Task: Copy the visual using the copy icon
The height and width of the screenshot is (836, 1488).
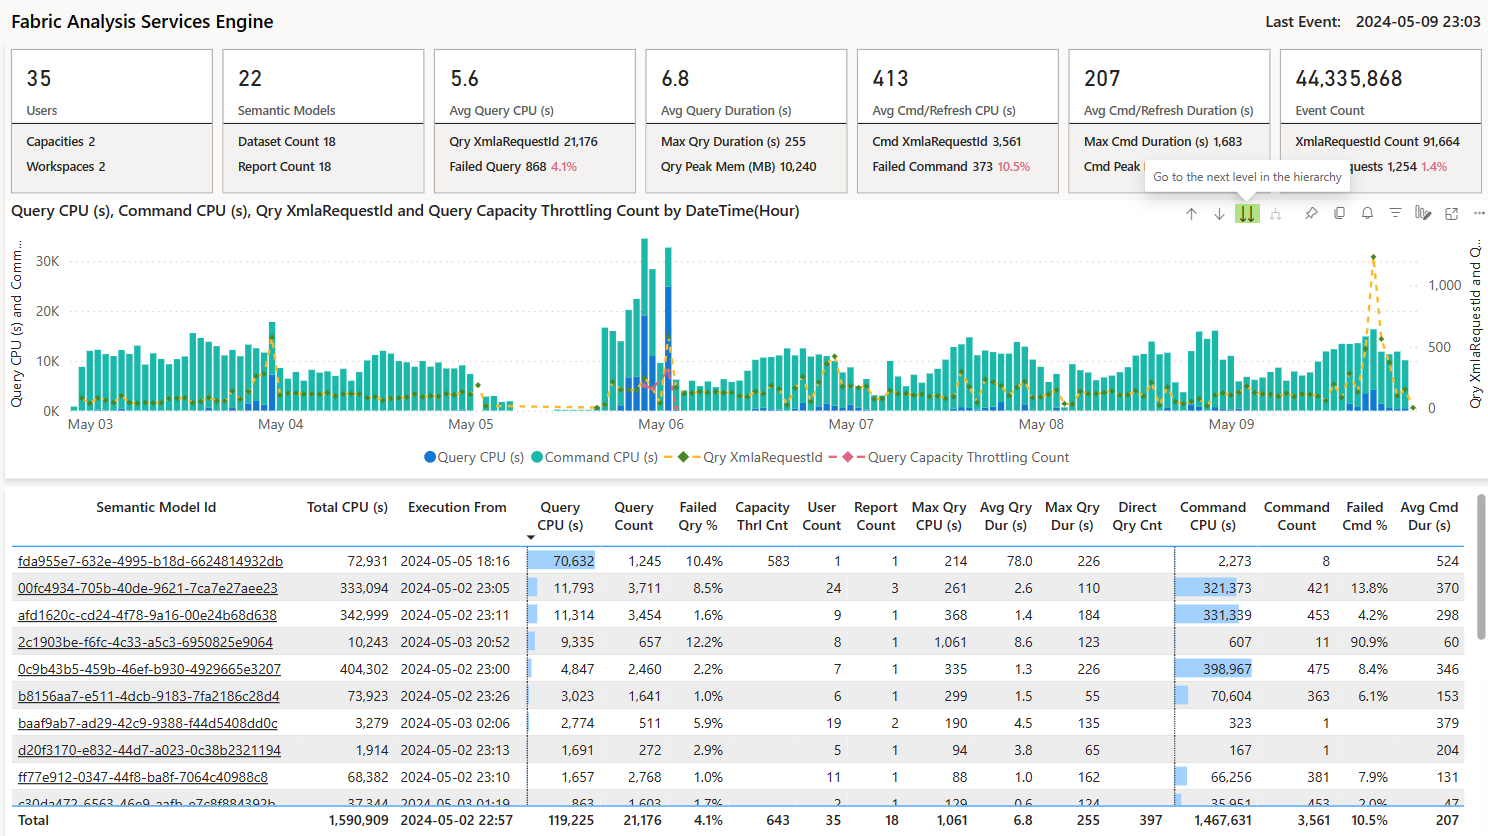Action: coord(1339,214)
